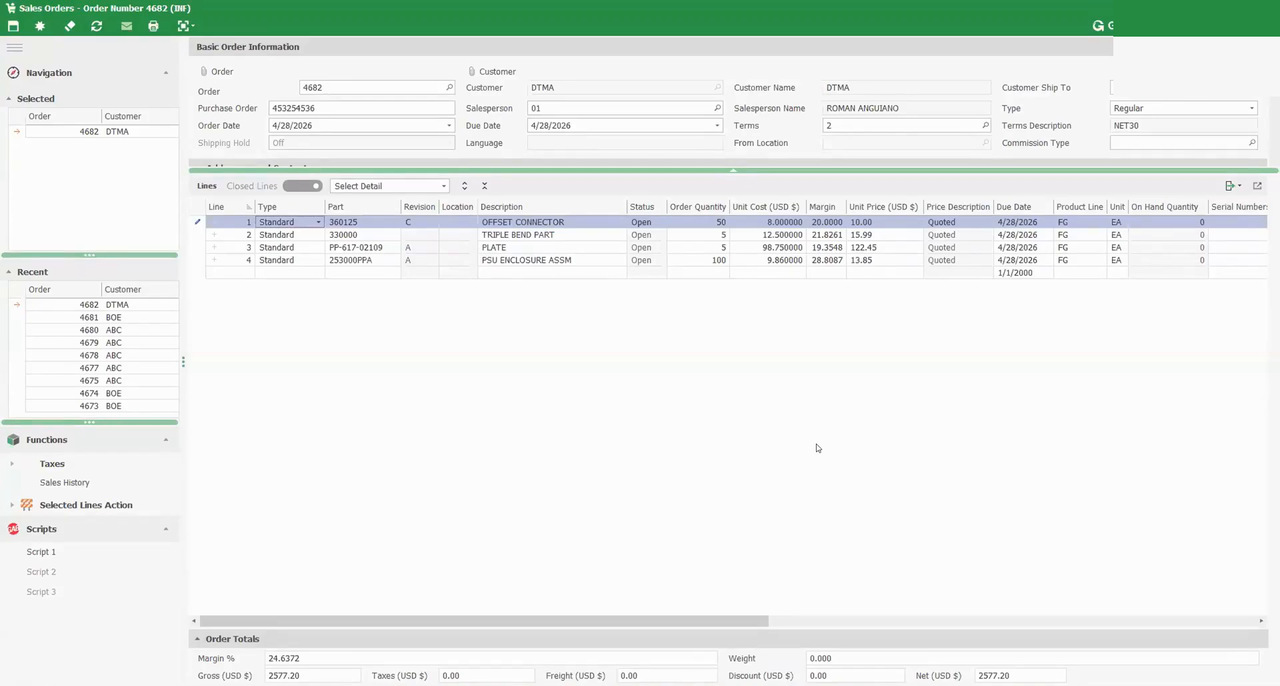Click the horizontal scrollbar thumb
Screen dimensions: 1280x686
pos(485,621)
